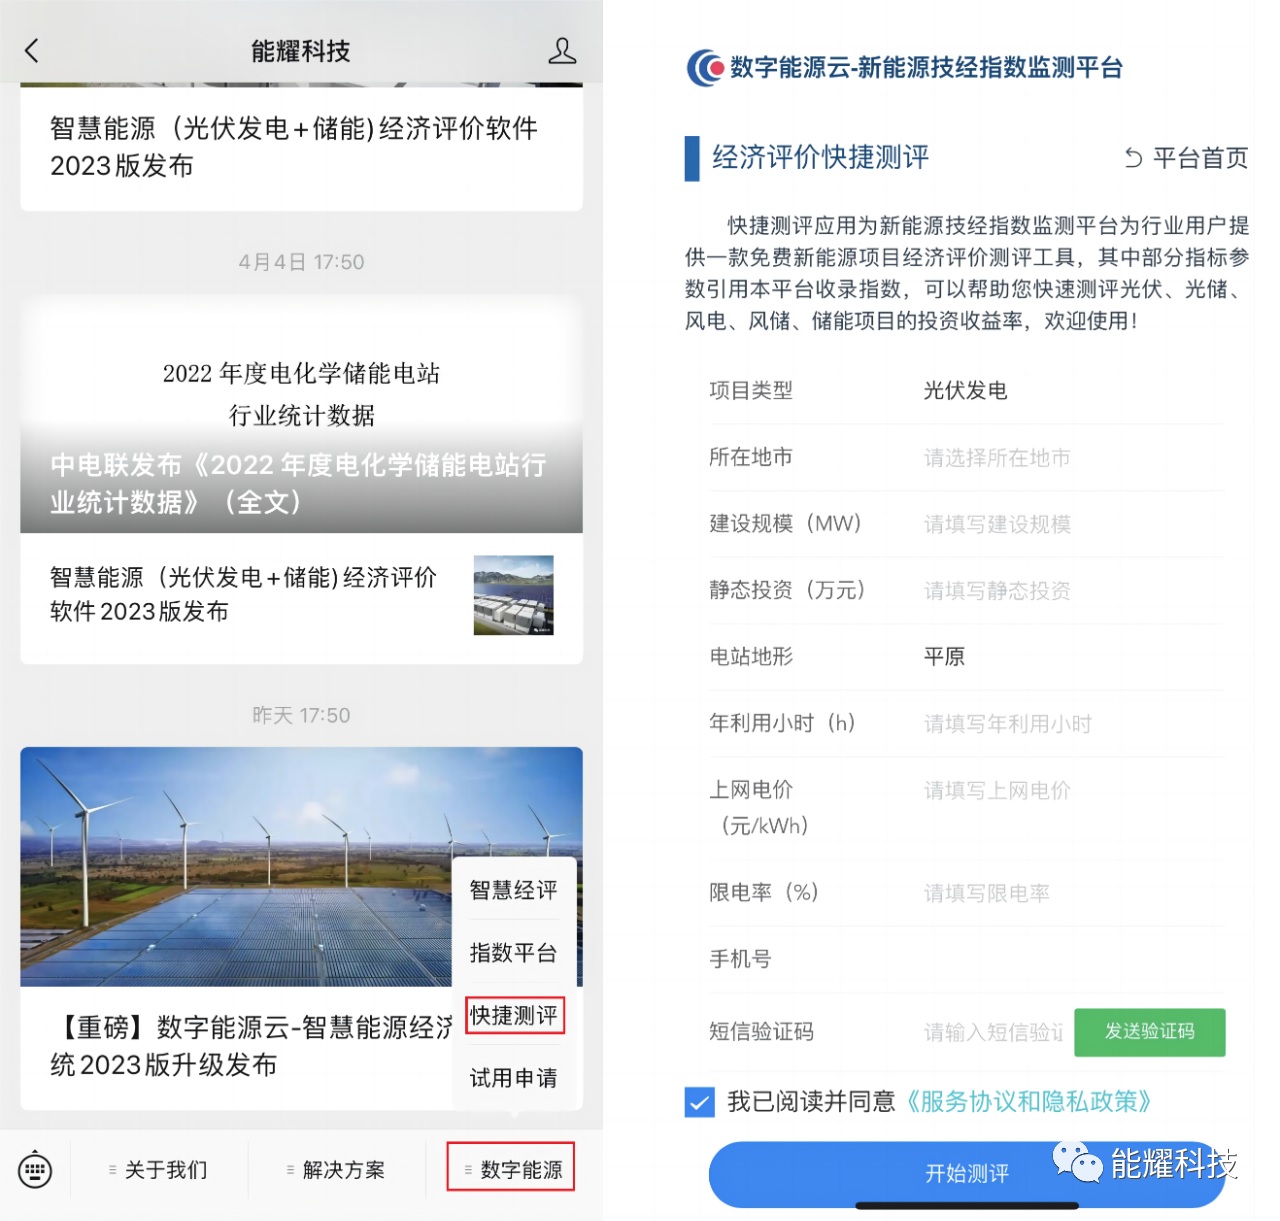Viewport: 1280px width, 1221px height.
Task: Uncheck the 我已阅读并同意 agreement checkbox
Action: point(700,1102)
